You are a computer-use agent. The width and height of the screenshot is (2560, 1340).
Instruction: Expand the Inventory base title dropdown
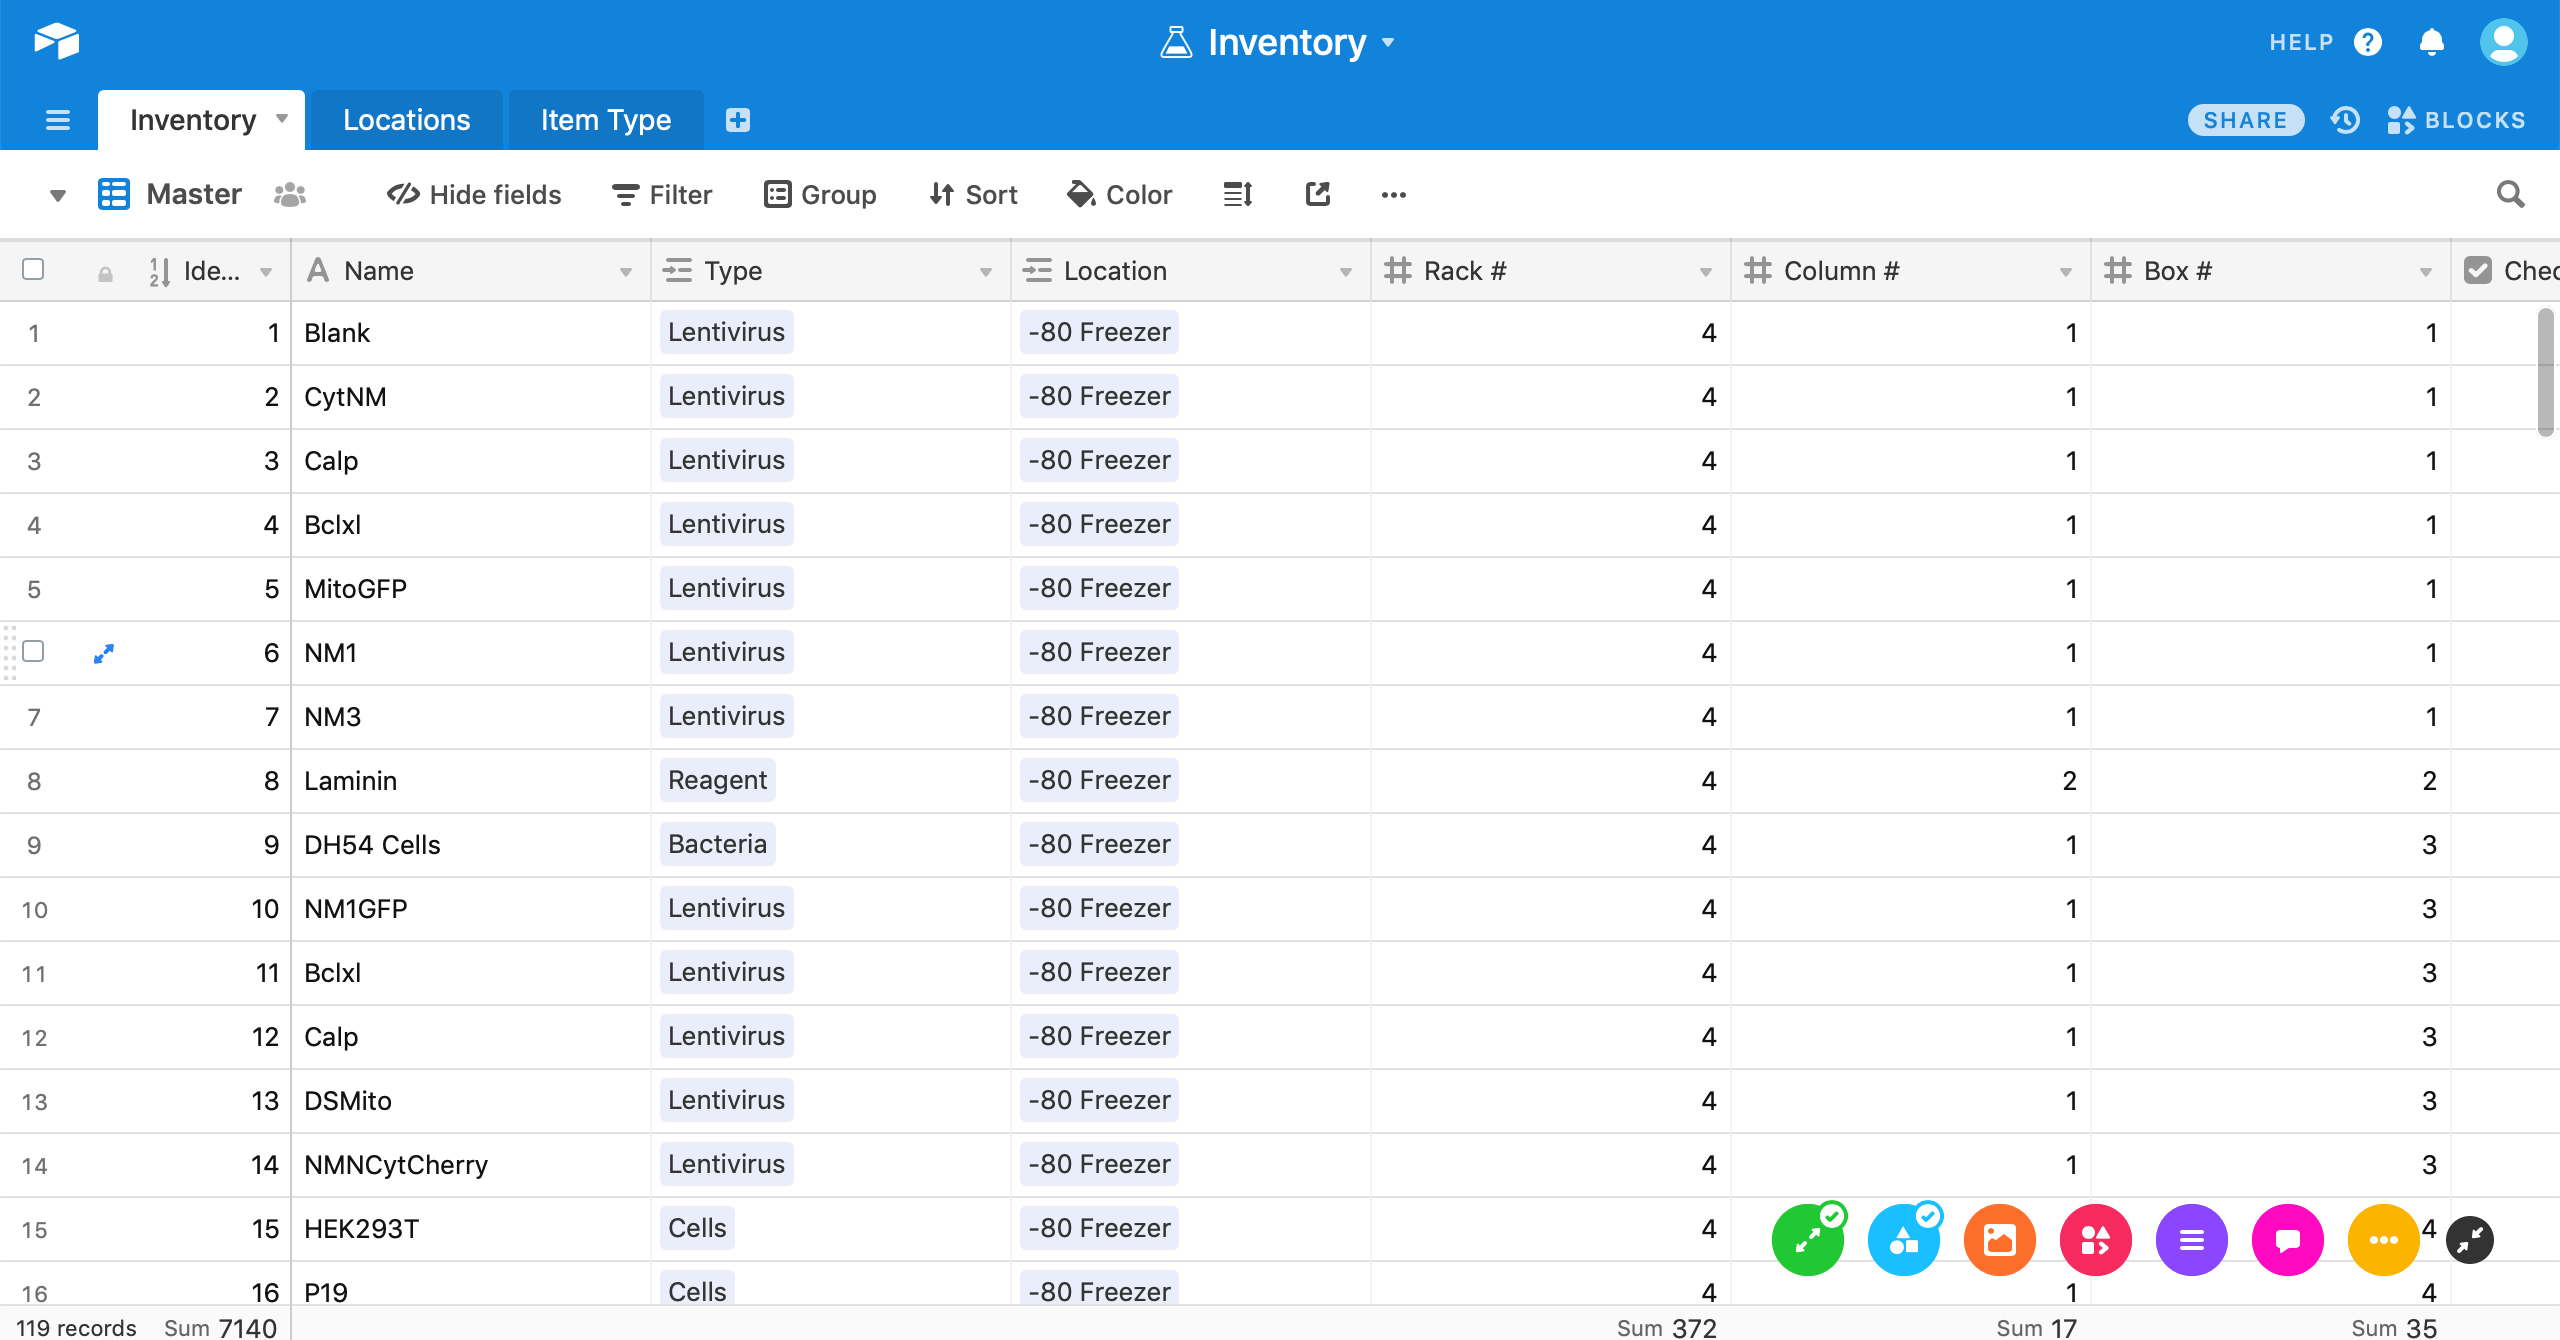(x=1388, y=42)
